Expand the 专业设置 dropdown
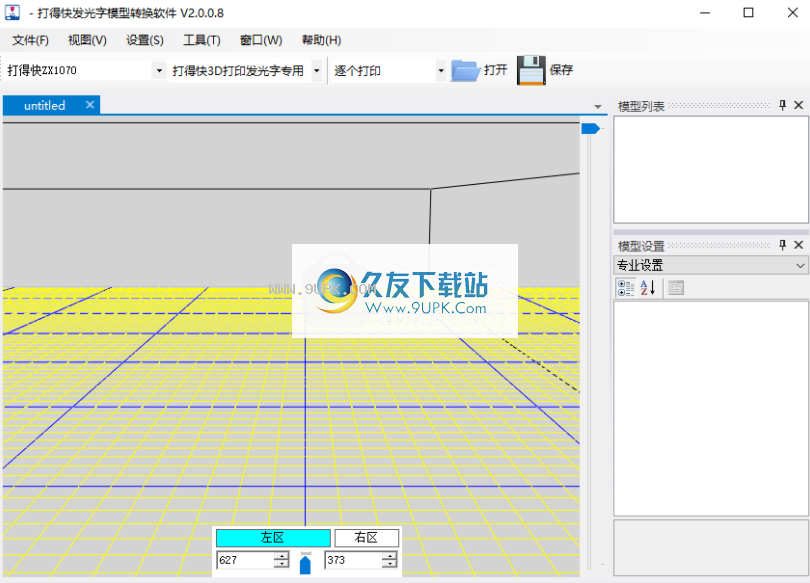This screenshot has width=810, height=583. 800,265
